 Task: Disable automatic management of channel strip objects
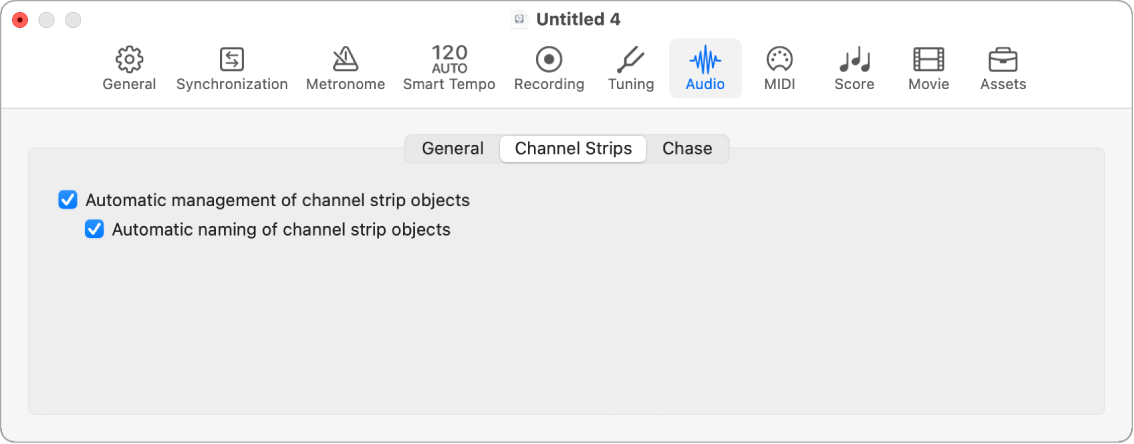(x=68, y=200)
